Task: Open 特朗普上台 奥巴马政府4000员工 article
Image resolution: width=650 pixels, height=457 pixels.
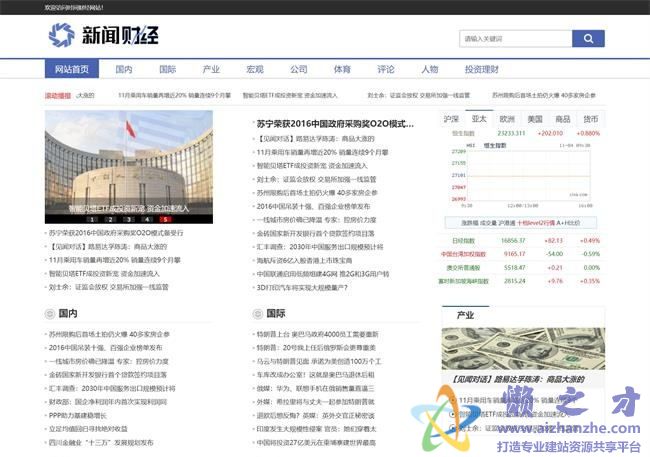Action: pos(317,334)
